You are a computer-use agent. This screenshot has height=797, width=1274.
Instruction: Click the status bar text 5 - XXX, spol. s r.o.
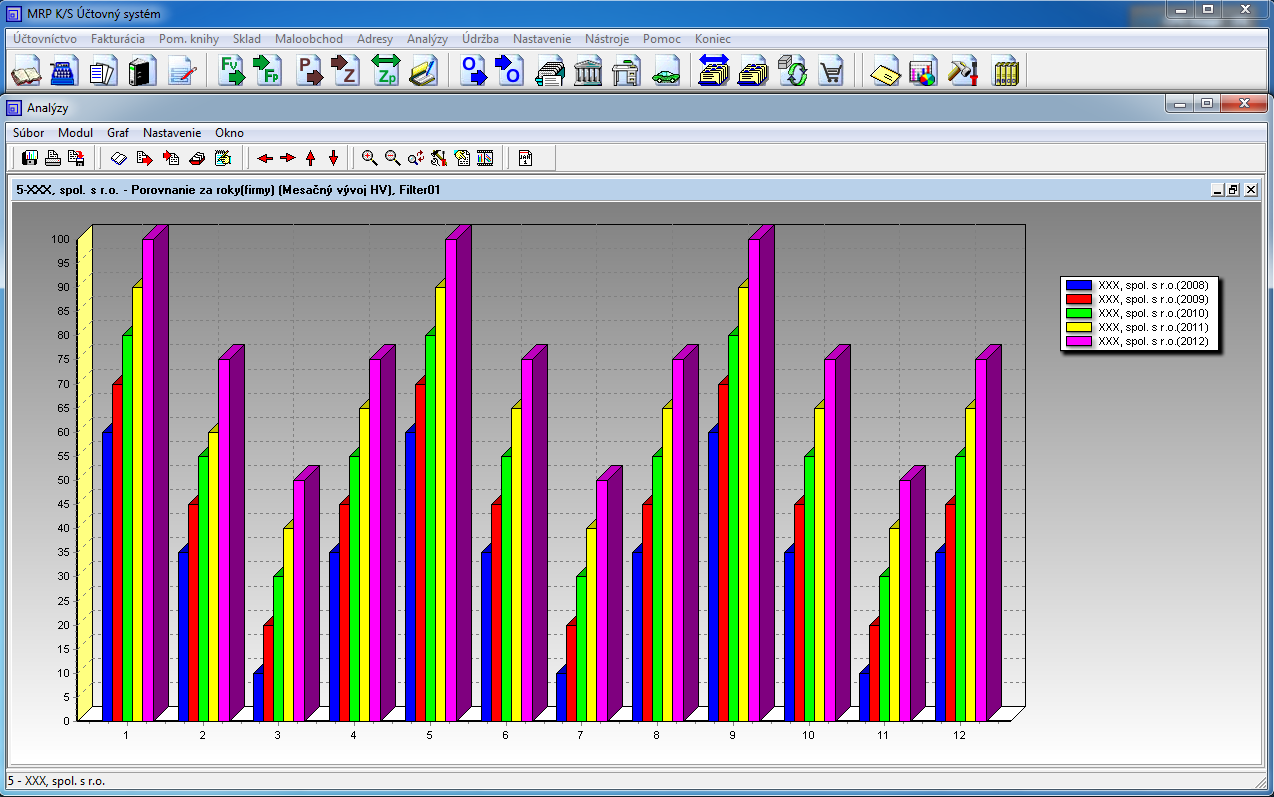pos(56,781)
